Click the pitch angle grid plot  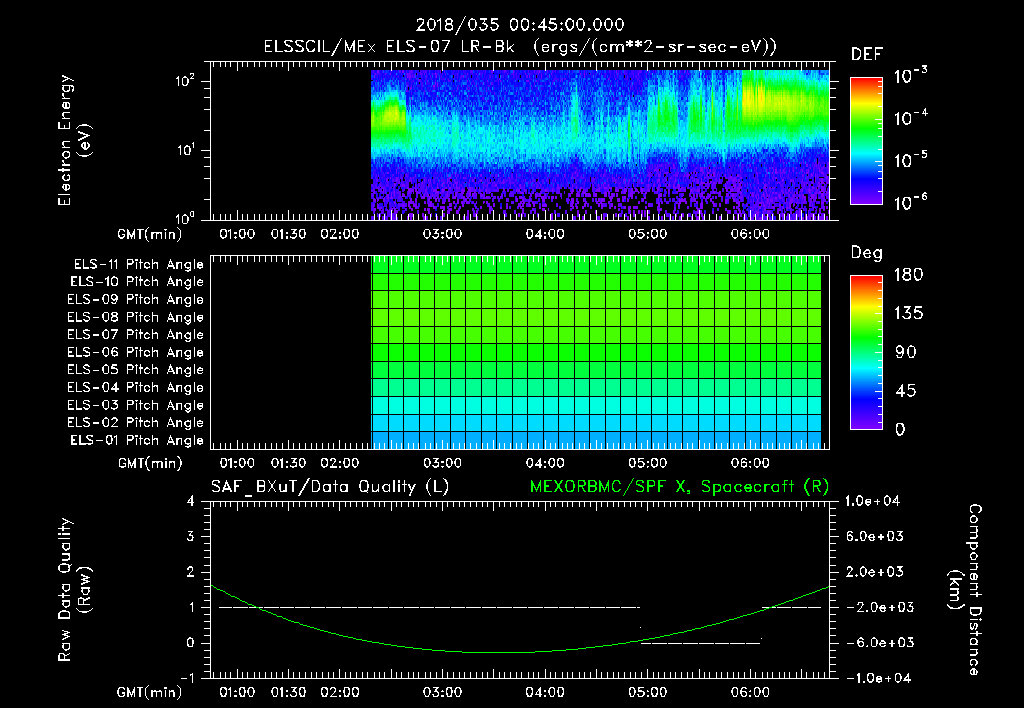[x=520, y=352]
